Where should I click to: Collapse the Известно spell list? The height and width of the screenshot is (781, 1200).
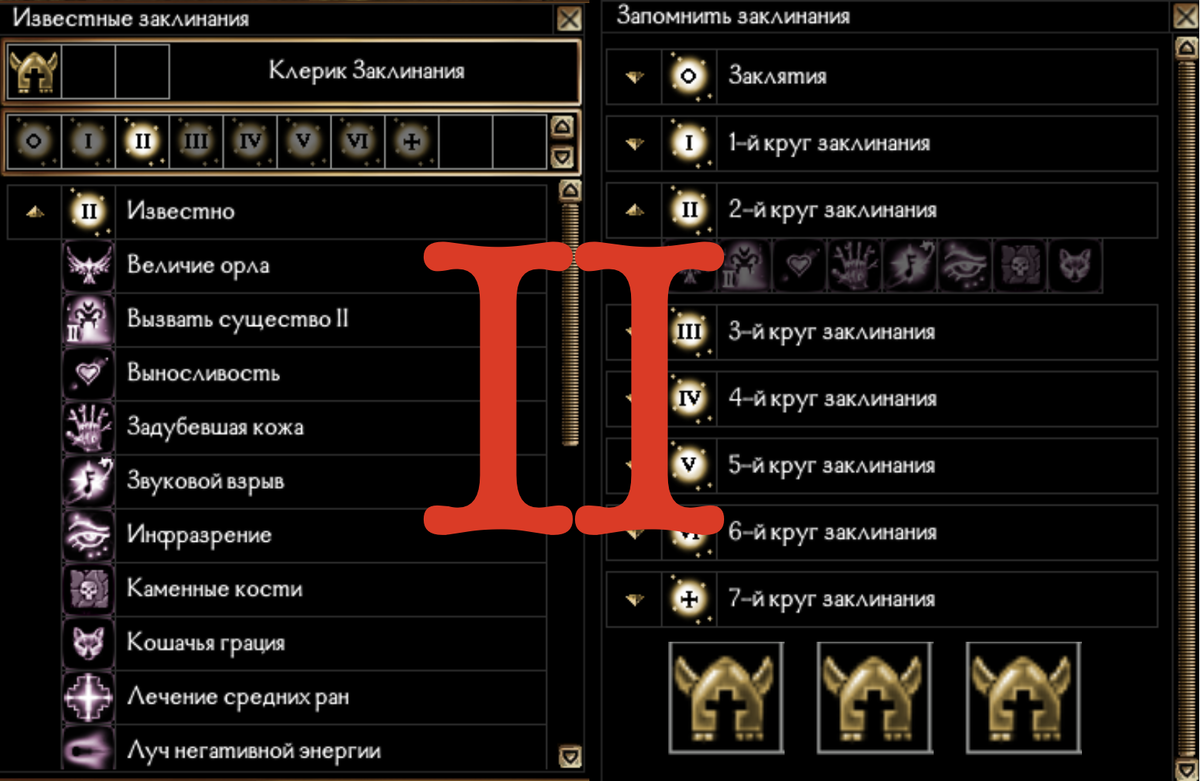(35, 212)
